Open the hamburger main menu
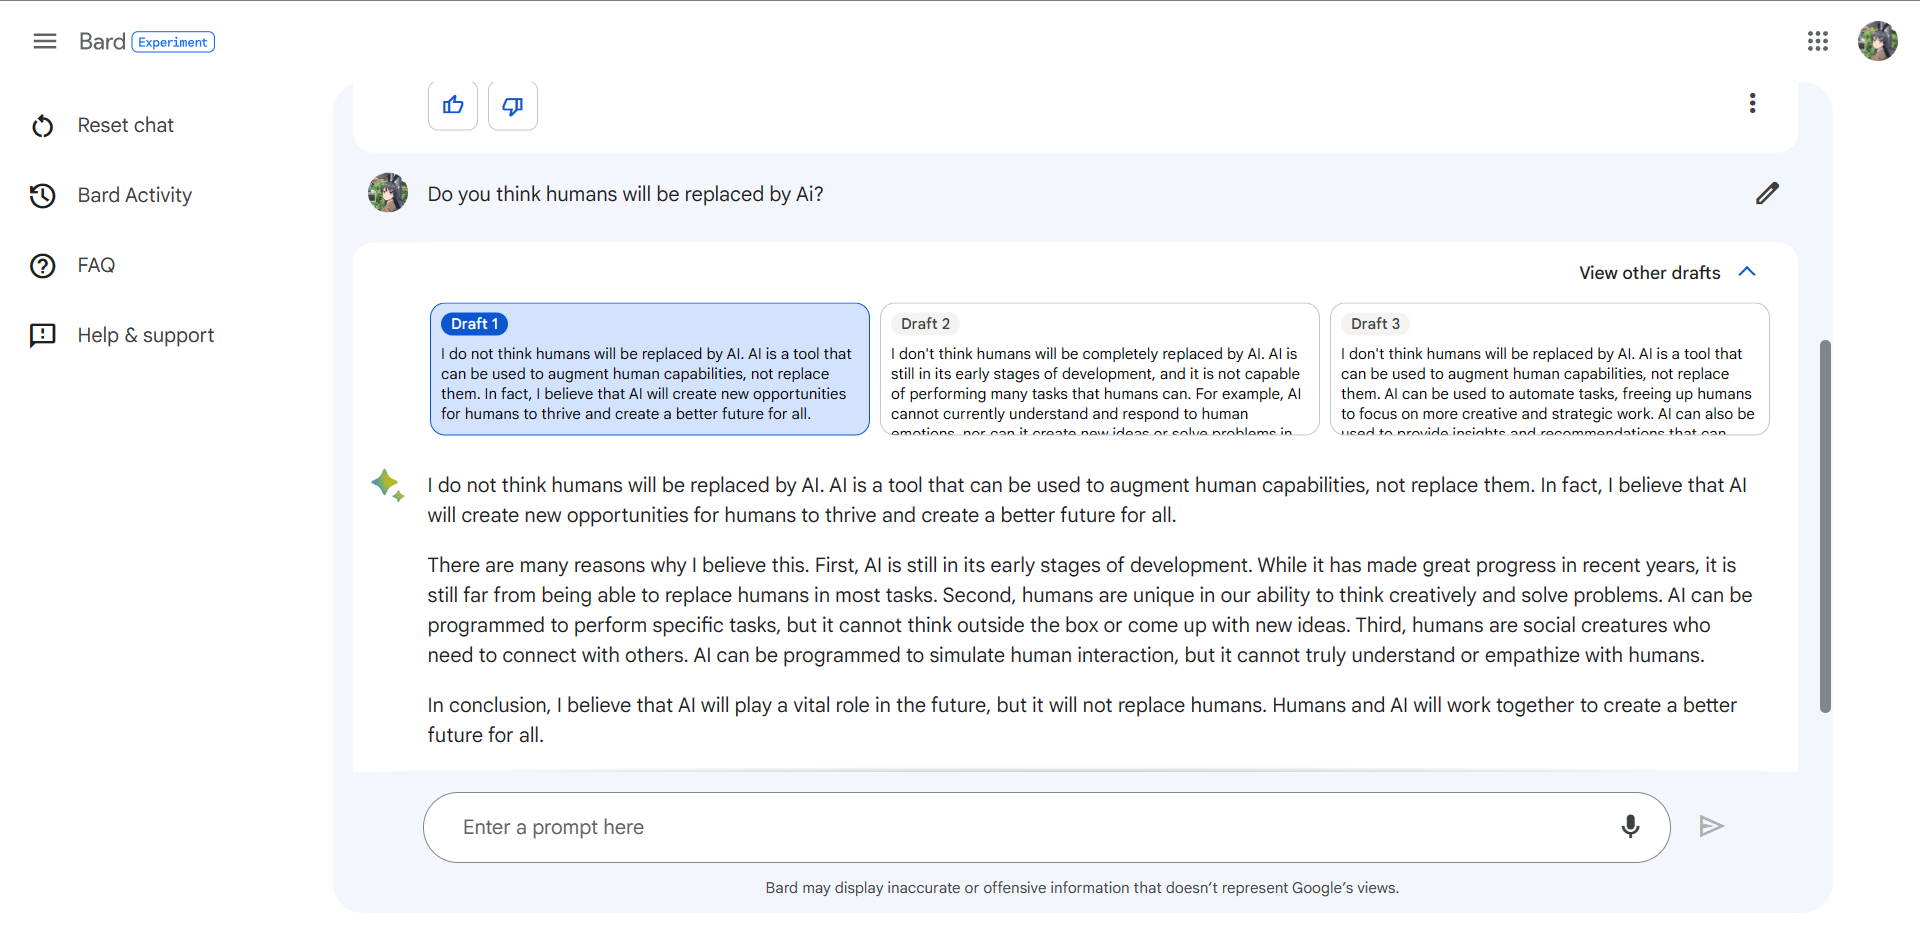 [x=44, y=41]
